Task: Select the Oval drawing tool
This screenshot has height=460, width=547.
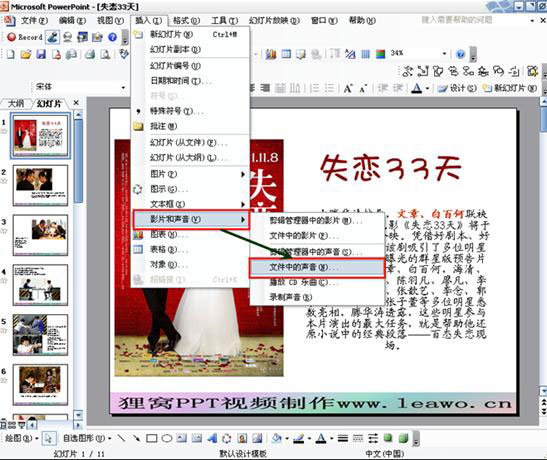Action: [x=167, y=438]
